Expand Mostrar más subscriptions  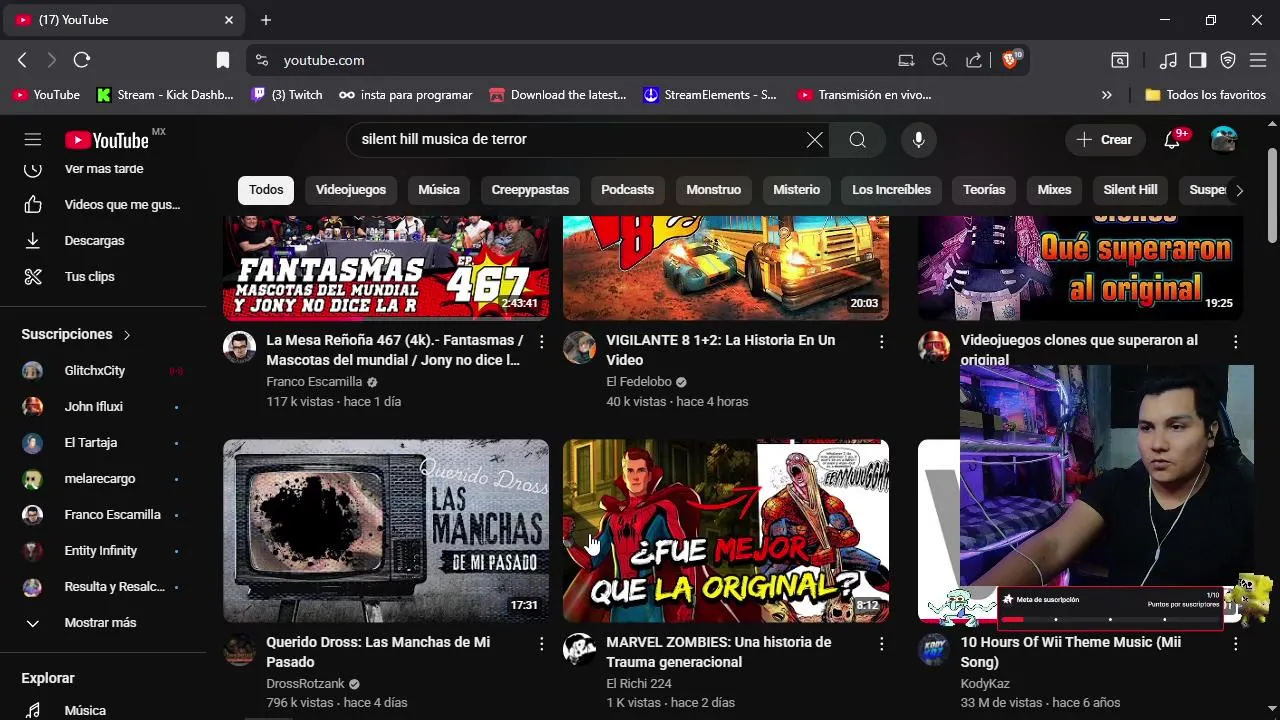point(100,623)
